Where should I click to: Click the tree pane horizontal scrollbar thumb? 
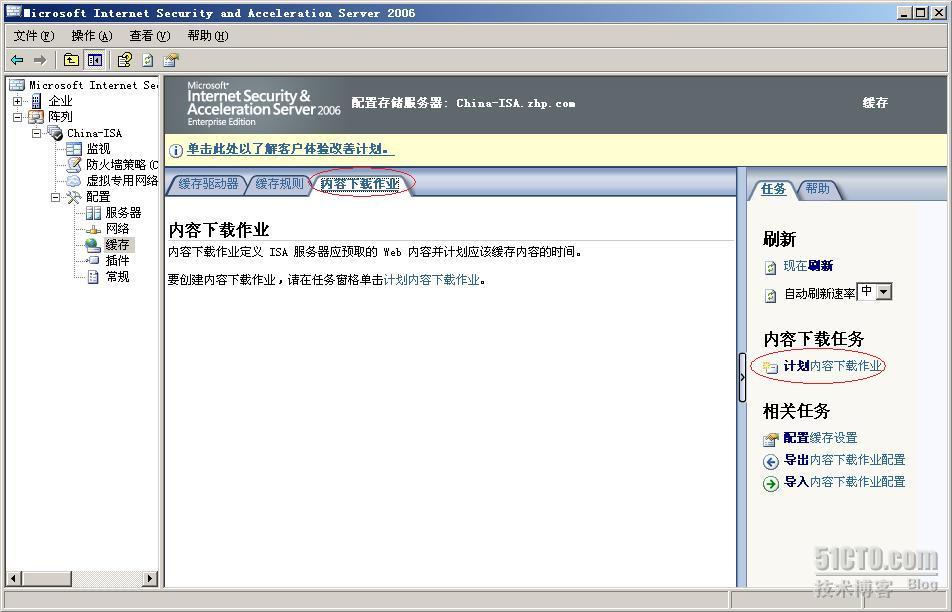coord(46,579)
